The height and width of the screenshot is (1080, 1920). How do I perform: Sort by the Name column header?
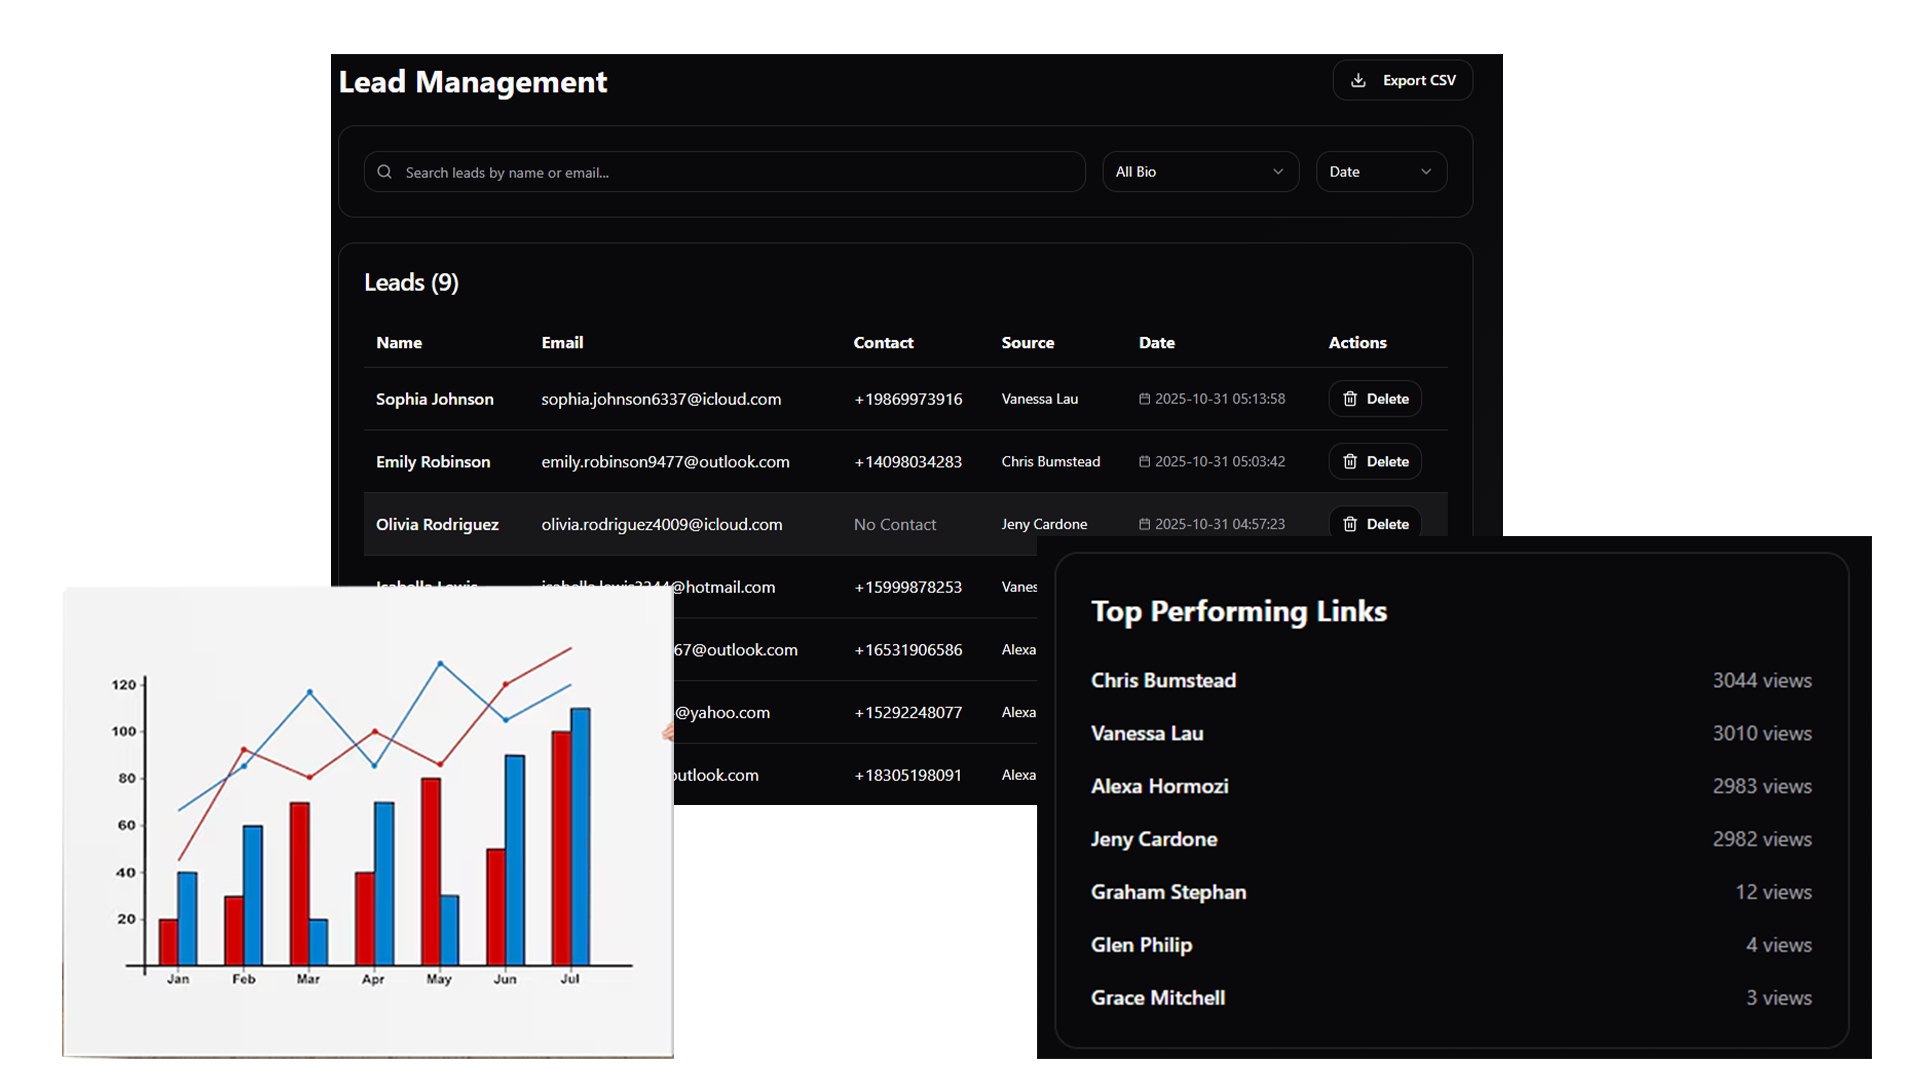click(x=399, y=343)
